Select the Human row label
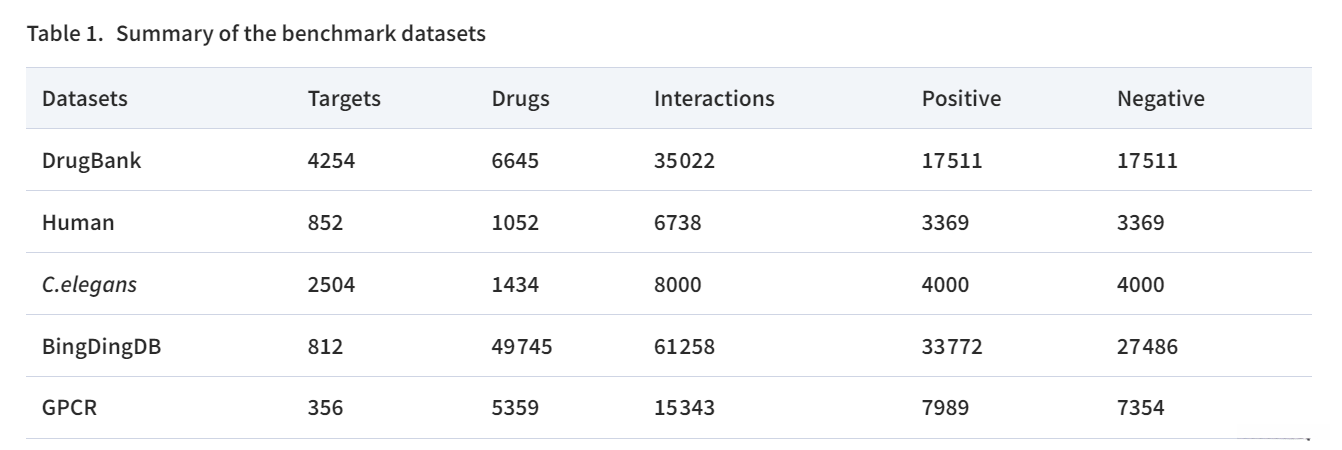The width and height of the screenshot is (1342, 450). coord(78,222)
